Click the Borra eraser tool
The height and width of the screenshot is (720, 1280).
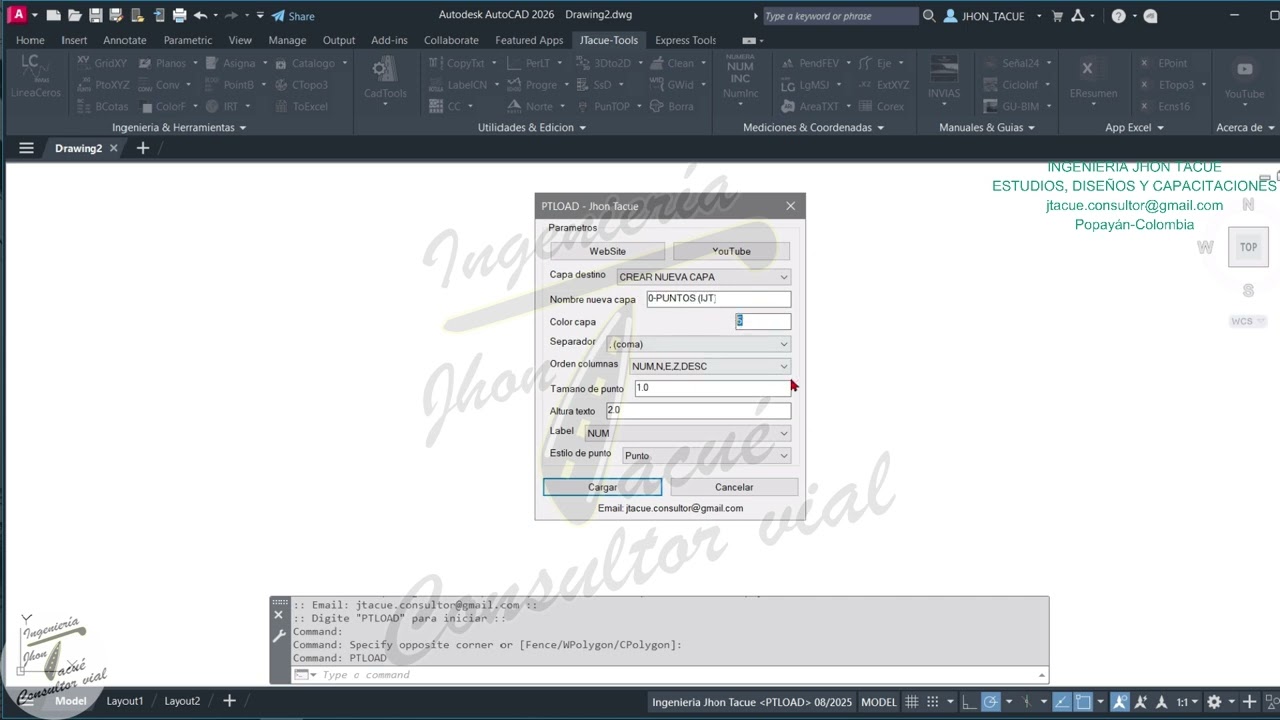pyautogui.click(x=671, y=106)
